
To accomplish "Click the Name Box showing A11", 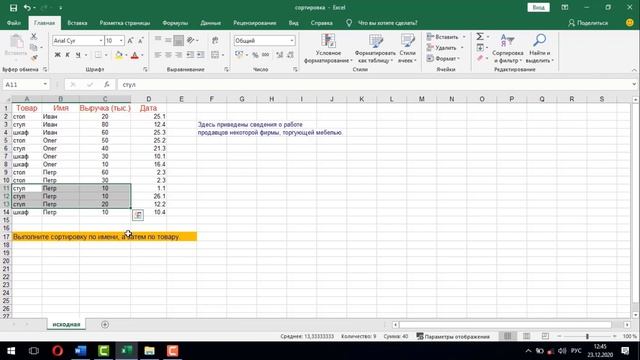I will tap(25, 84).
